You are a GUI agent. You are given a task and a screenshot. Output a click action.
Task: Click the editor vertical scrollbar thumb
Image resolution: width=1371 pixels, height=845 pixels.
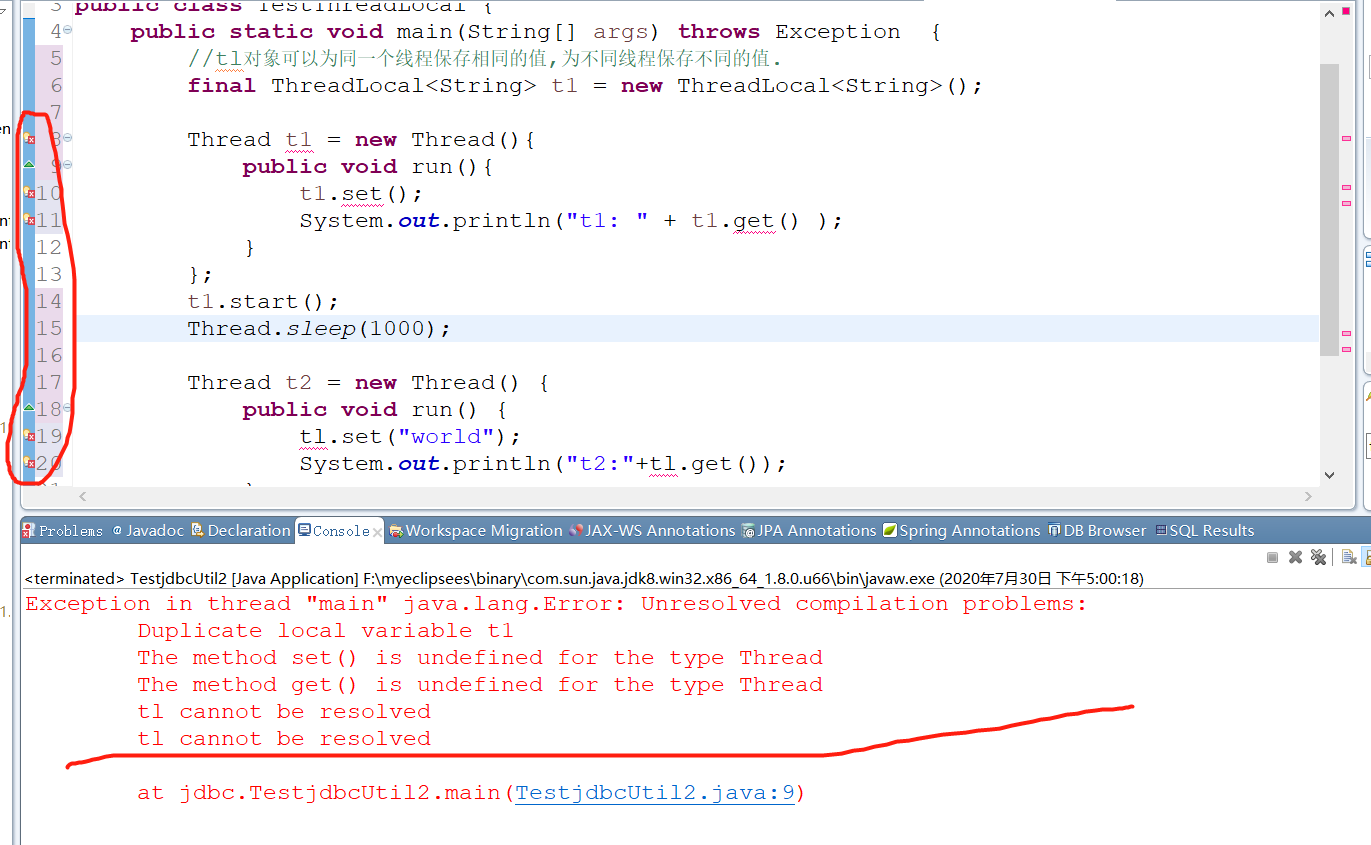(x=1329, y=210)
